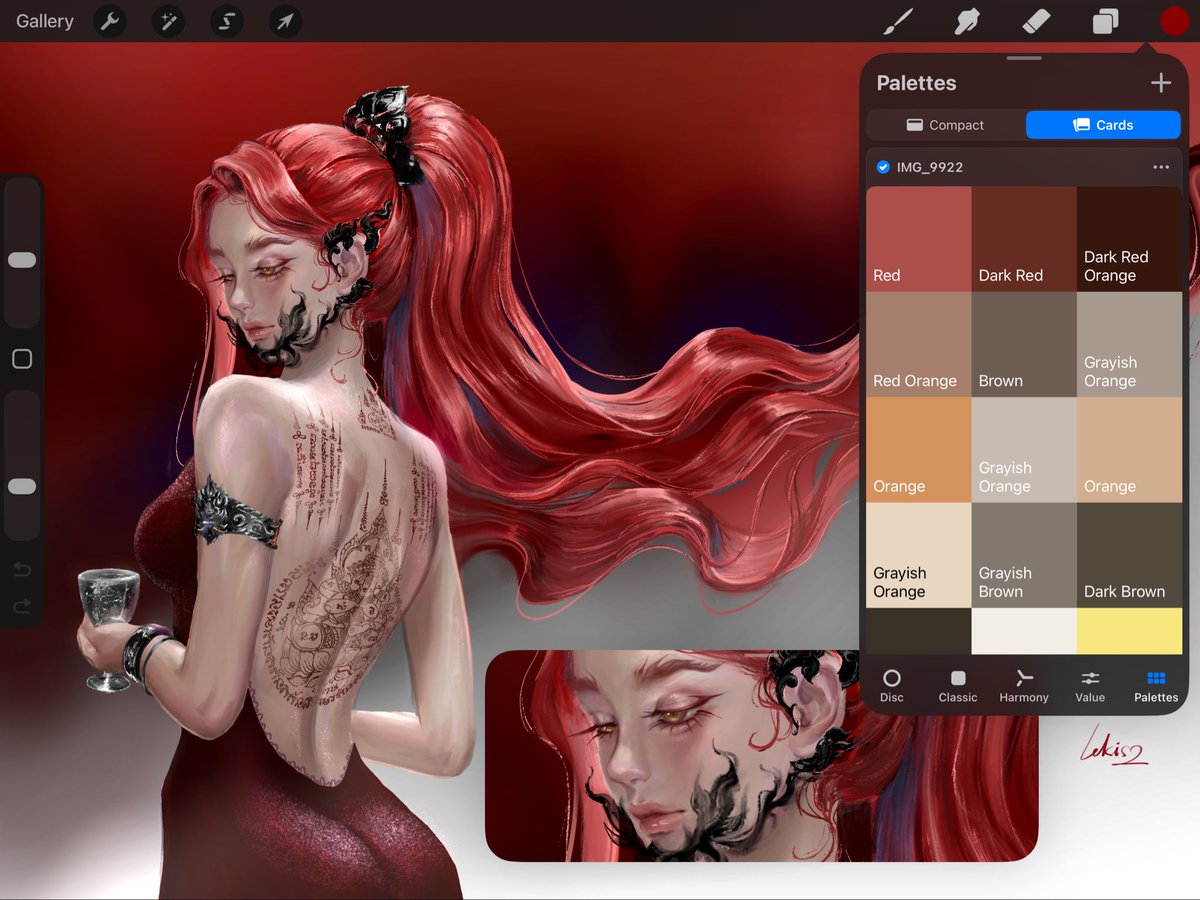Open the Selection tool
The width and height of the screenshot is (1200, 900).
pos(227,21)
